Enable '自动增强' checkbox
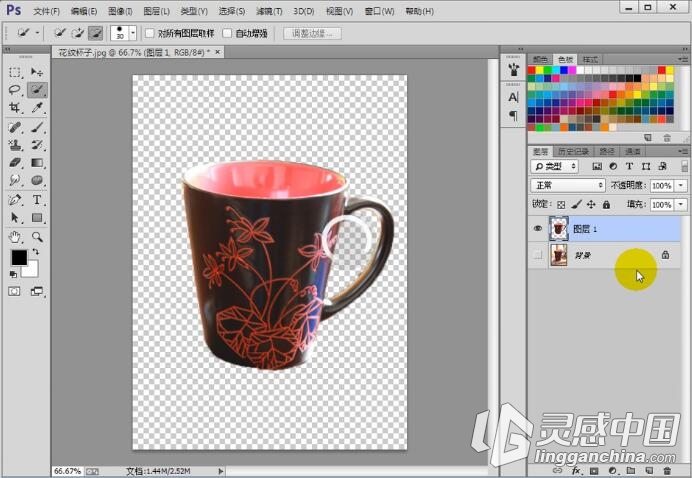Image resolution: width=692 pixels, height=478 pixels. click(227, 33)
